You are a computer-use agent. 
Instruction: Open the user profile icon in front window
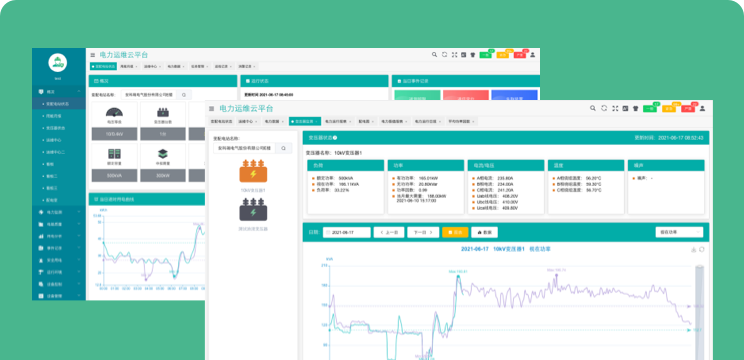pyautogui.click(x=702, y=108)
